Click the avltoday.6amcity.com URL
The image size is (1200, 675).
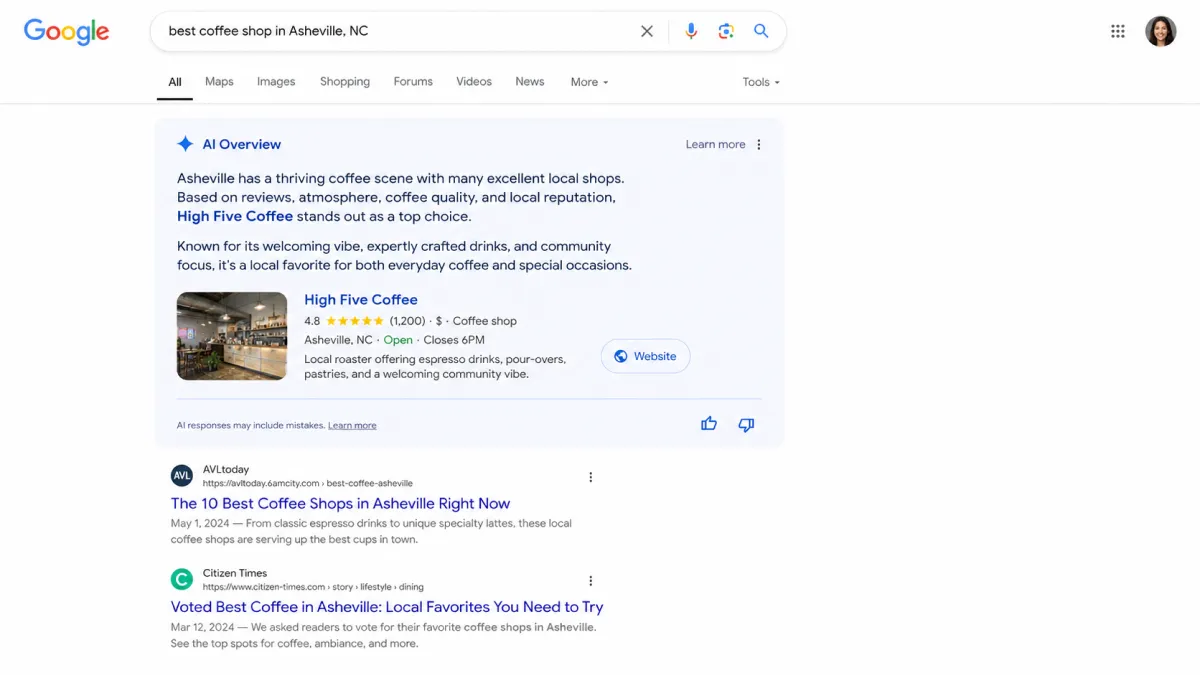(x=308, y=483)
